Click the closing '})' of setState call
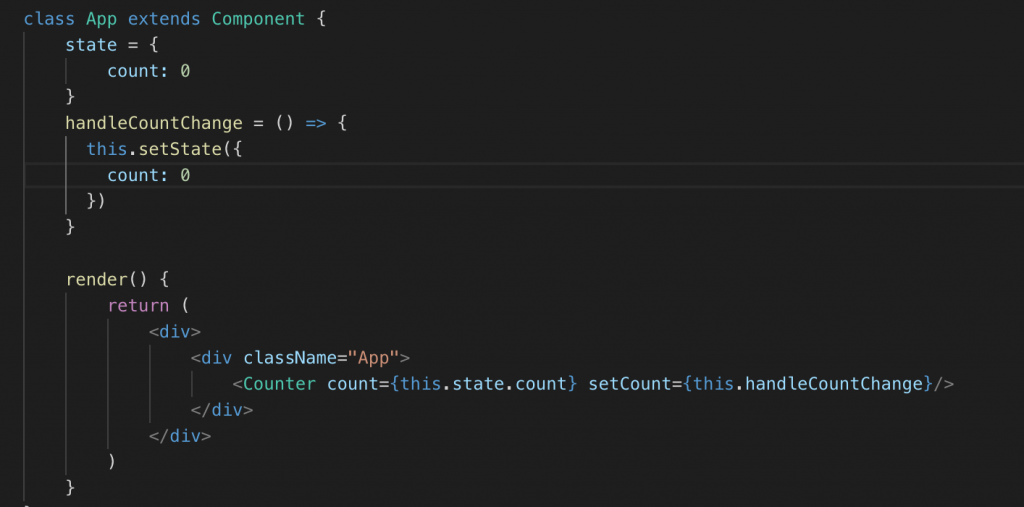The image size is (1024, 507). pos(96,201)
